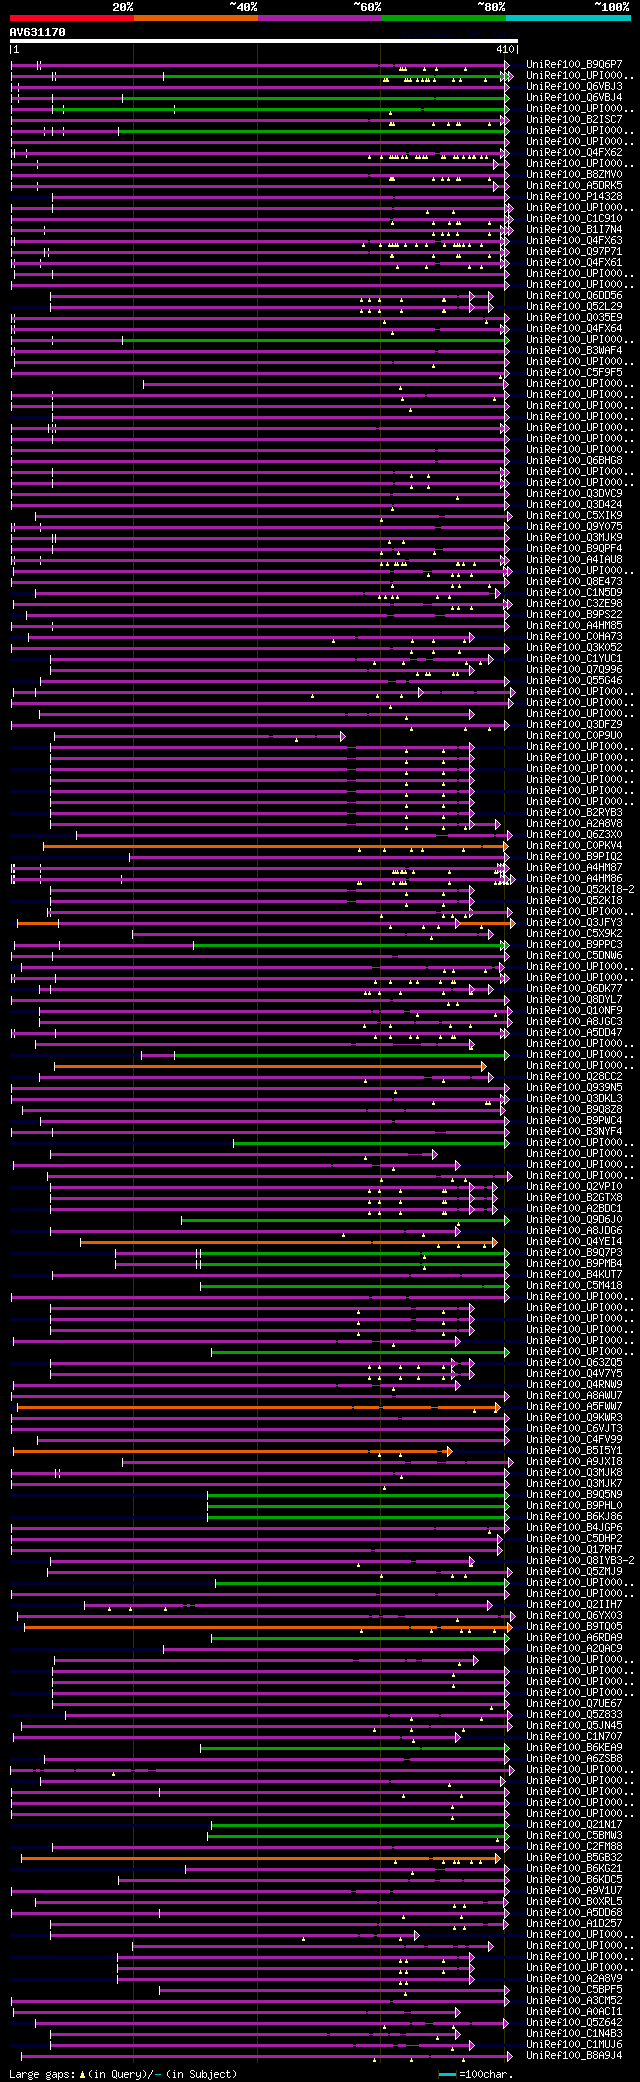Viewport: 640px width, 2082px height.
Task: Select the UniRef100_Q97P71 label
Action: pyautogui.click(x=574, y=251)
